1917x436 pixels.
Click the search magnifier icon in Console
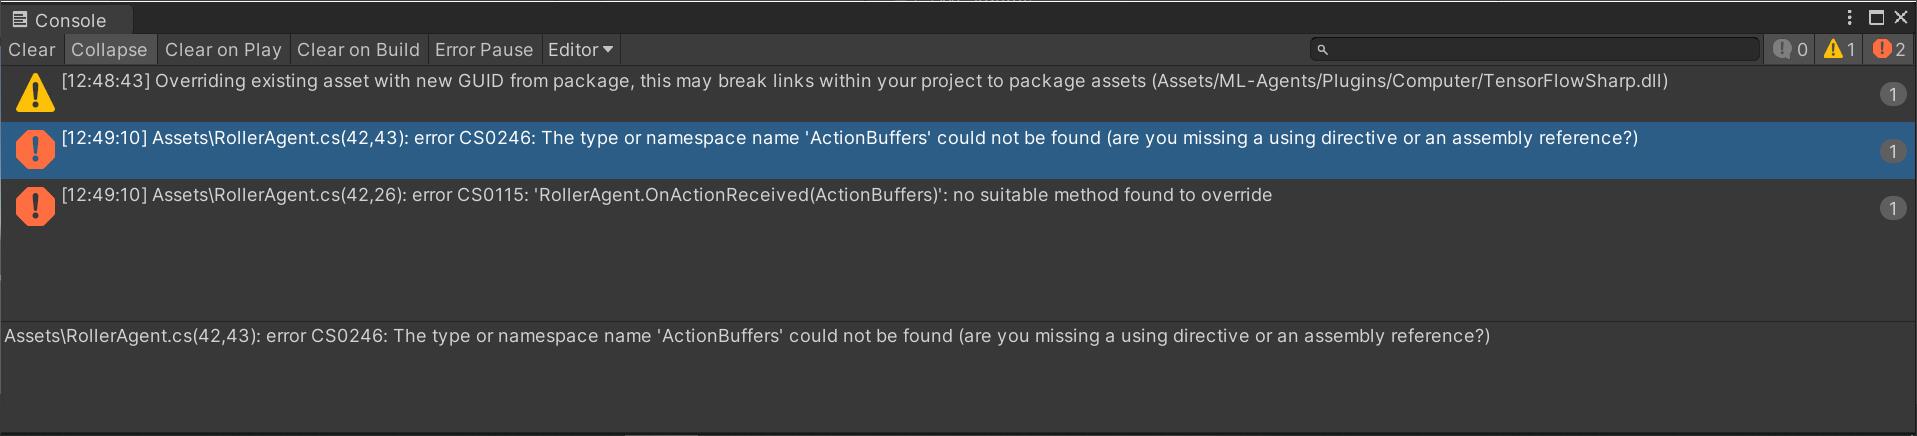pyautogui.click(x=1322, y=49)
